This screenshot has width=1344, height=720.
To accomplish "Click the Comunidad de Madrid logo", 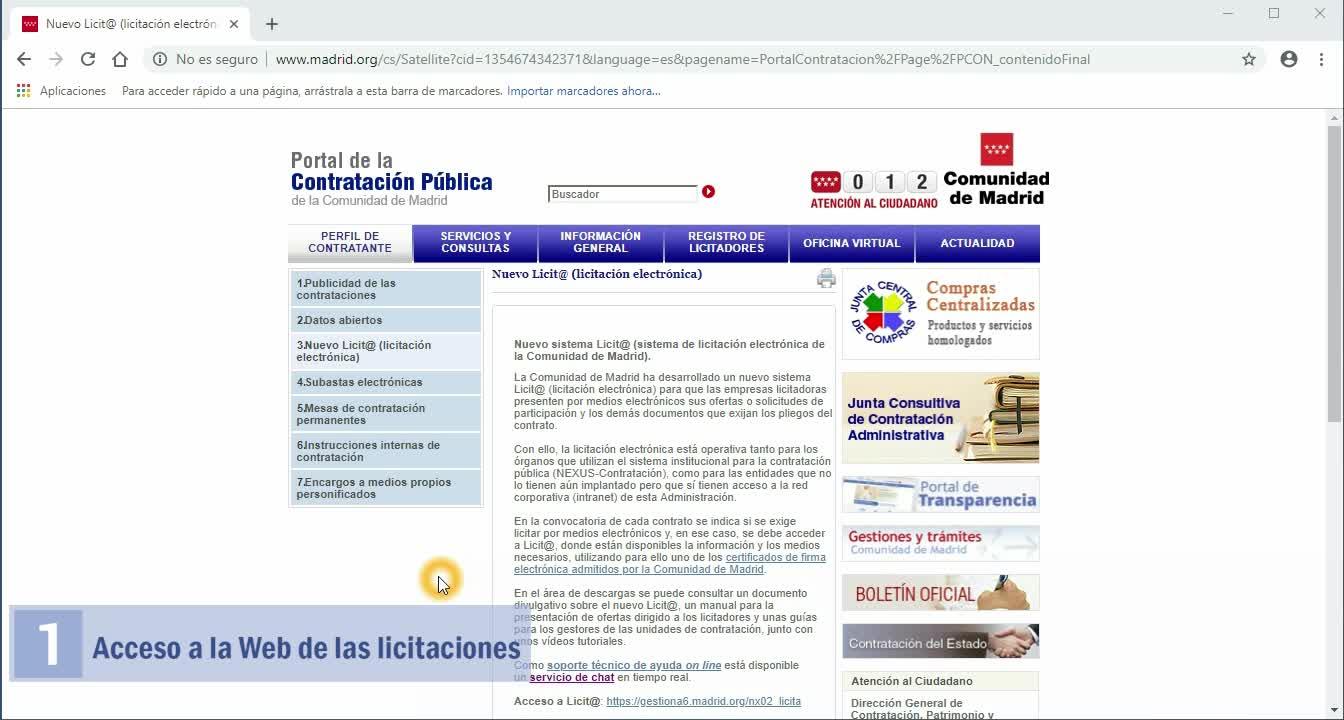I will click(x=996, y=170).
